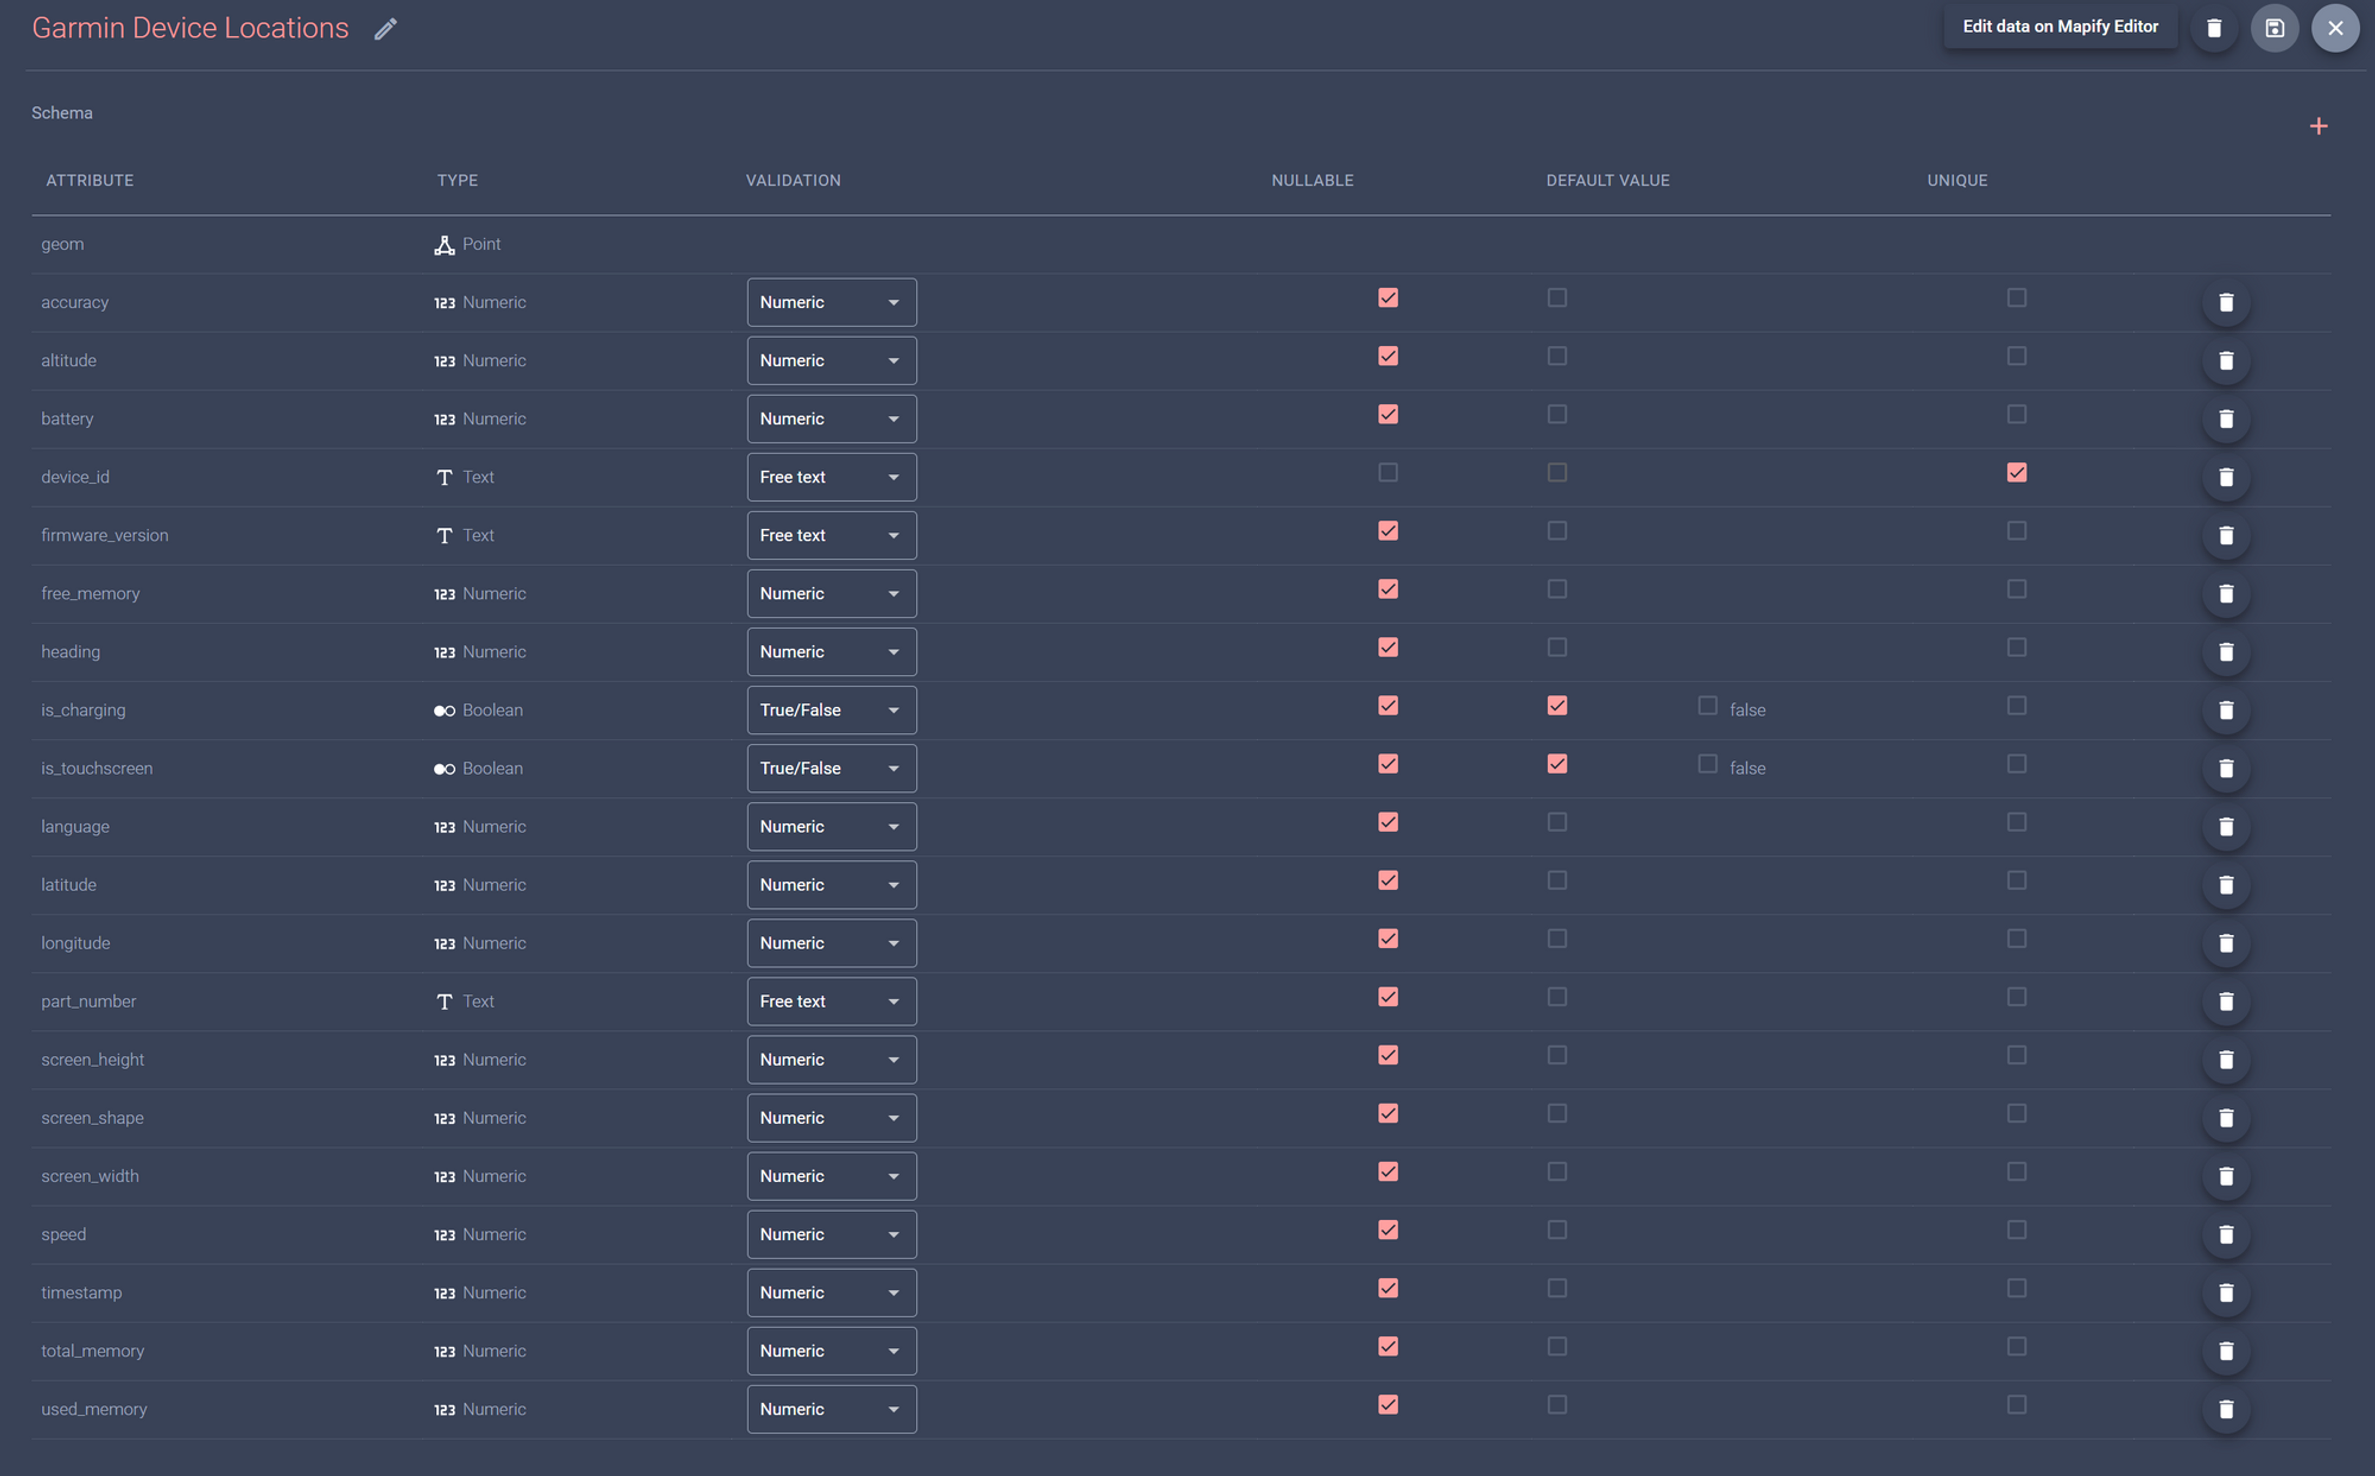2375x1476 pixels.
Task: Delete the firmware_version attribute row
Action: tap(2226, 535)
